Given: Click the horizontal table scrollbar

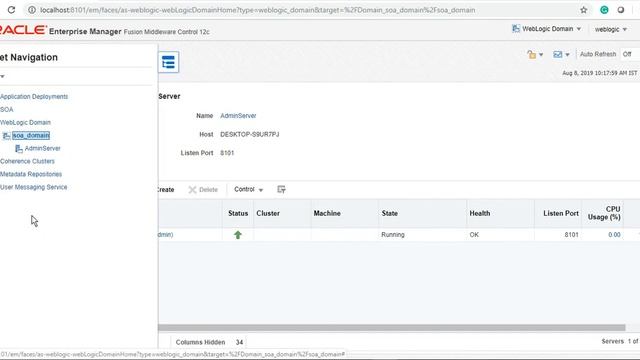Looking at the screenshot, I should point(392,328).
